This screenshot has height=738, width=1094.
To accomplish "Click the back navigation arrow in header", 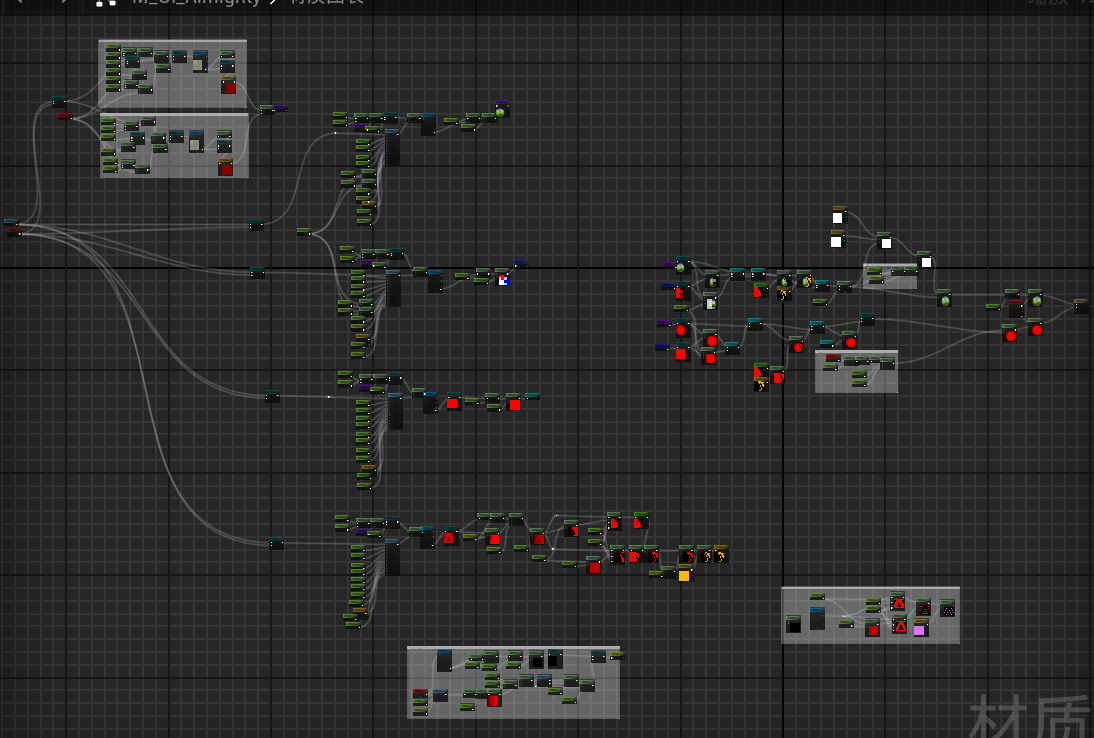I will point(18,3).
